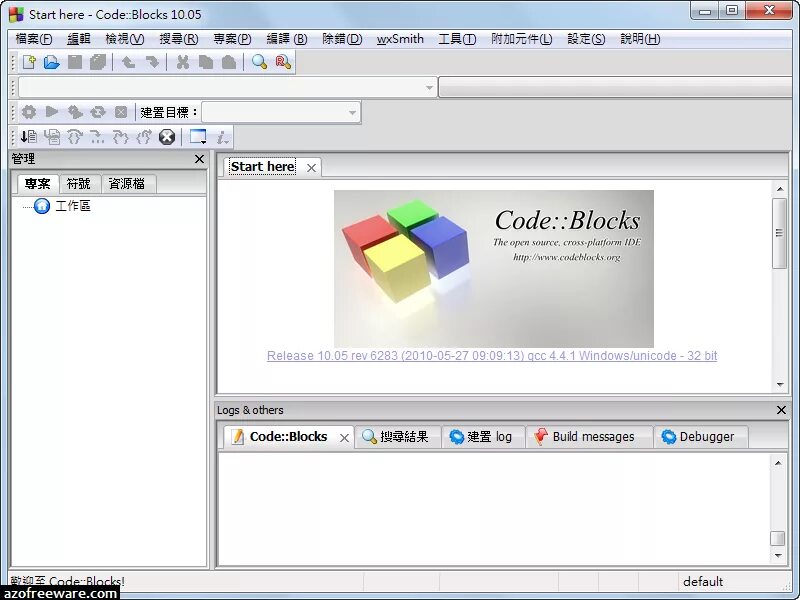
Task: Click debugger various info icon
Action: tap(222, 137)
